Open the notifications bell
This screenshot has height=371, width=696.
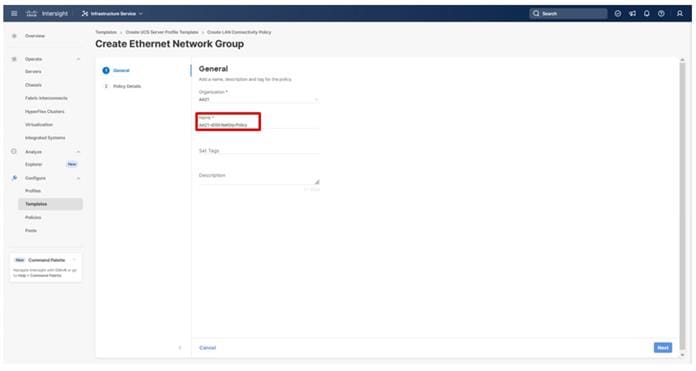[647, 13]
